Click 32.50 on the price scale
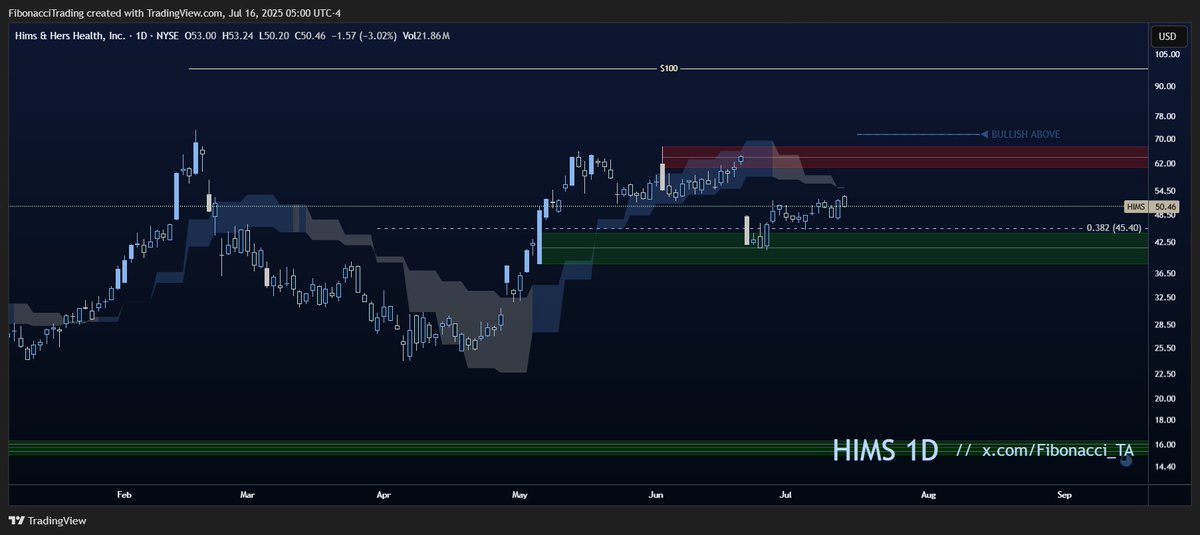Viewport: 1200px width, 535px height. coord(1164,298)
